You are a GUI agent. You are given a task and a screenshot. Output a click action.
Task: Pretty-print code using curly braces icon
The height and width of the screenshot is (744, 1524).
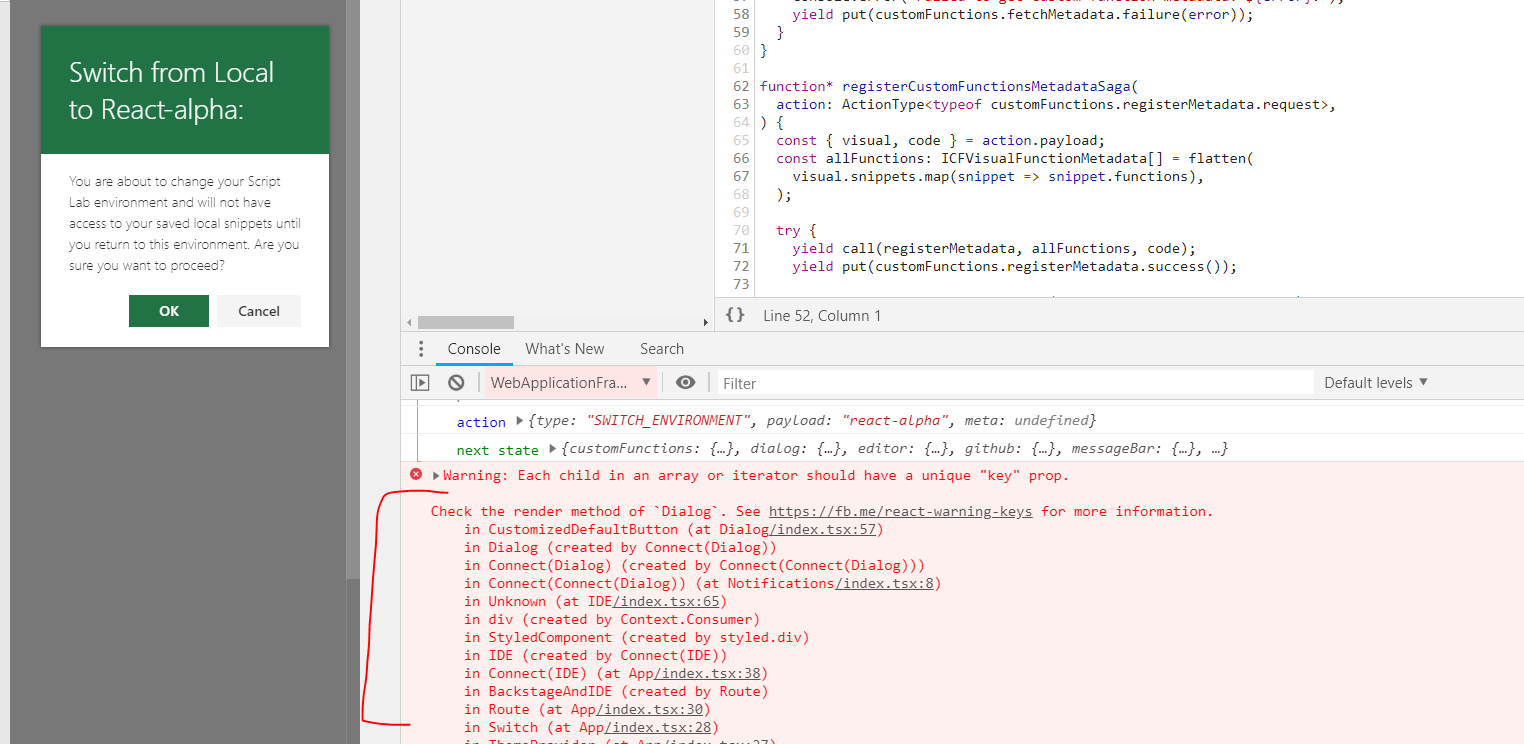(735, 314)
